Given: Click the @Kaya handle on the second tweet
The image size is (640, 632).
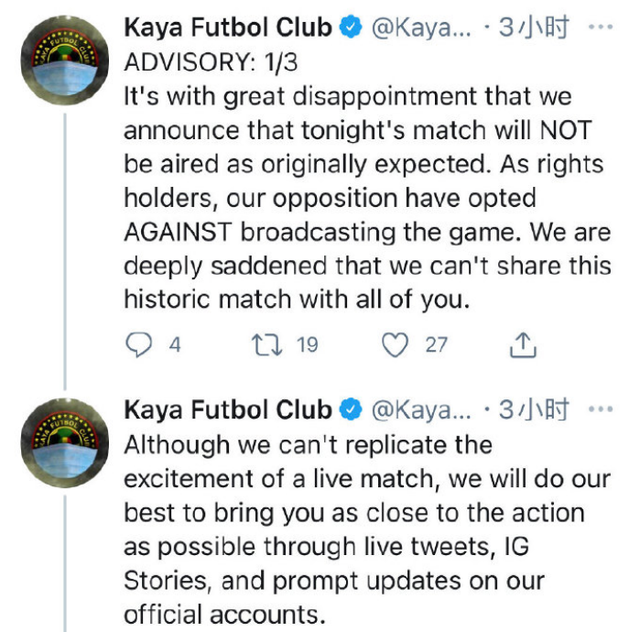Looking at the screenshot, I should pos(419,410).
